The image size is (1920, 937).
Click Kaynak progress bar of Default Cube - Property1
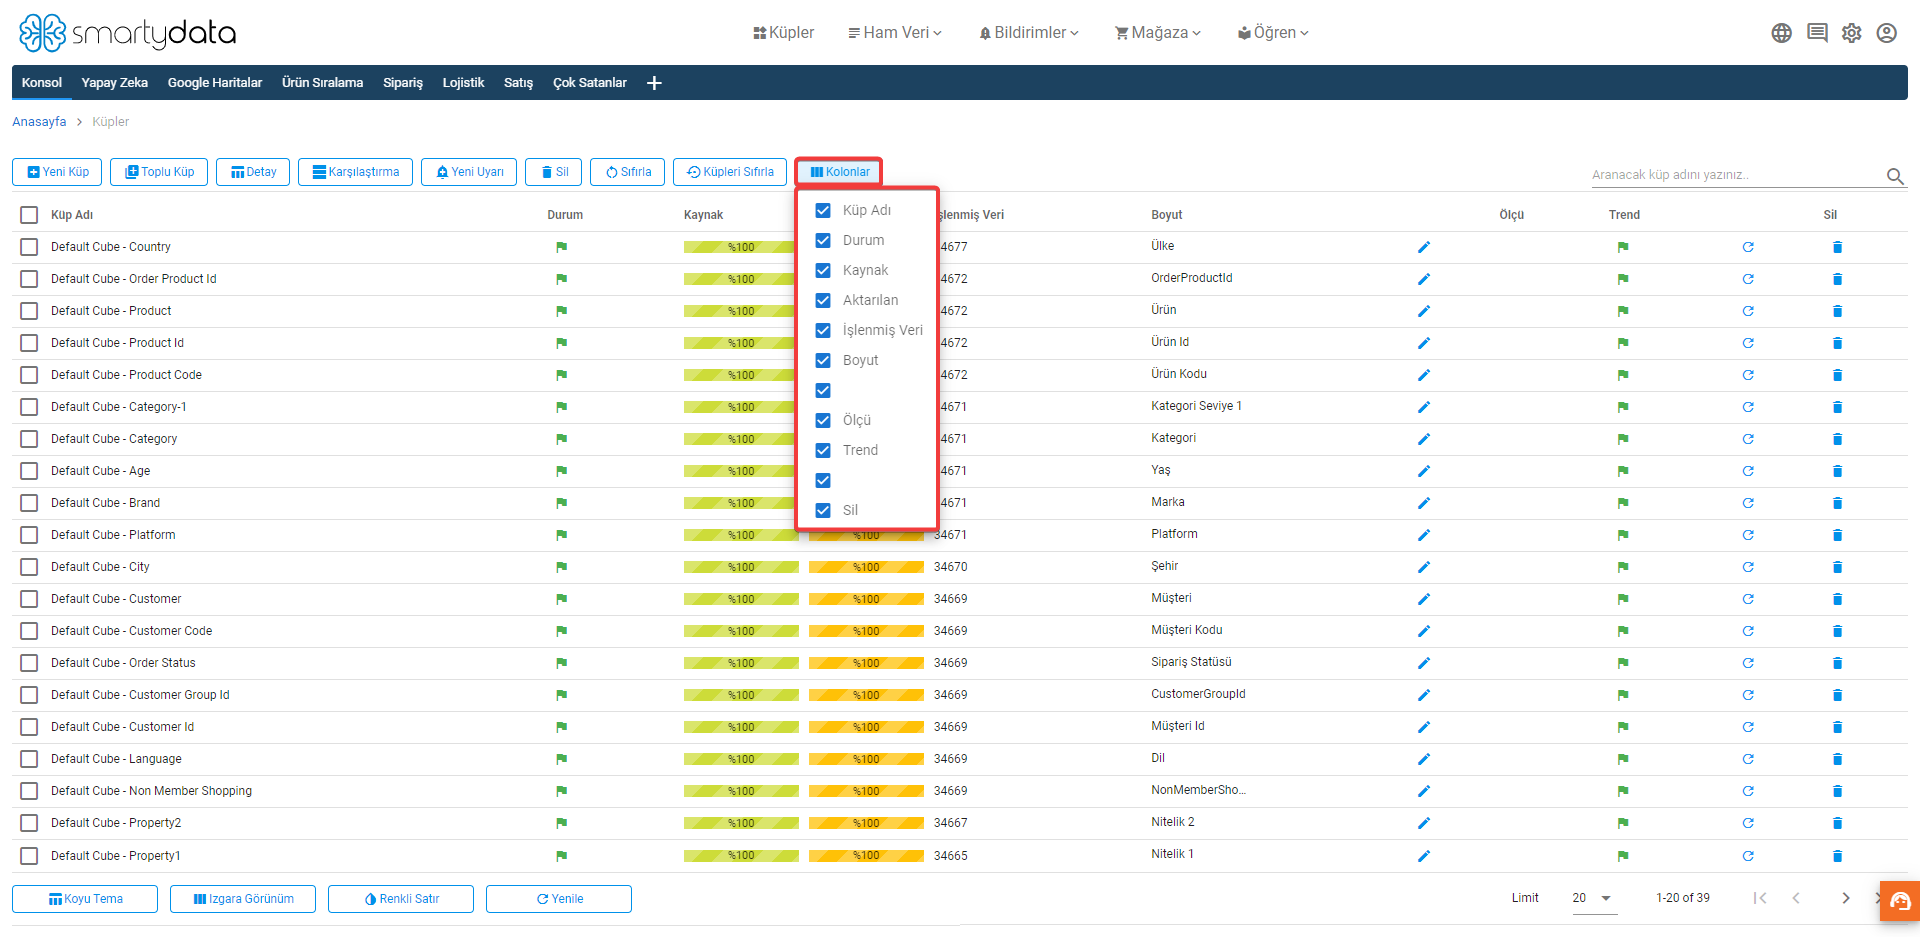tap(741, 855)
